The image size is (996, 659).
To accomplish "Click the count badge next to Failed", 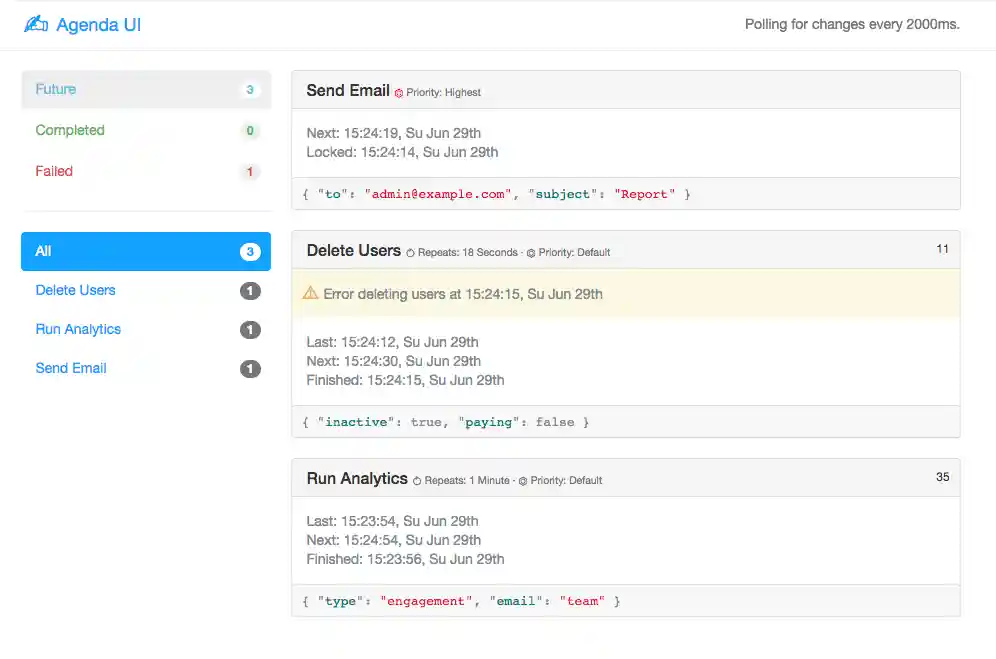I will click(x=250, y=171).
